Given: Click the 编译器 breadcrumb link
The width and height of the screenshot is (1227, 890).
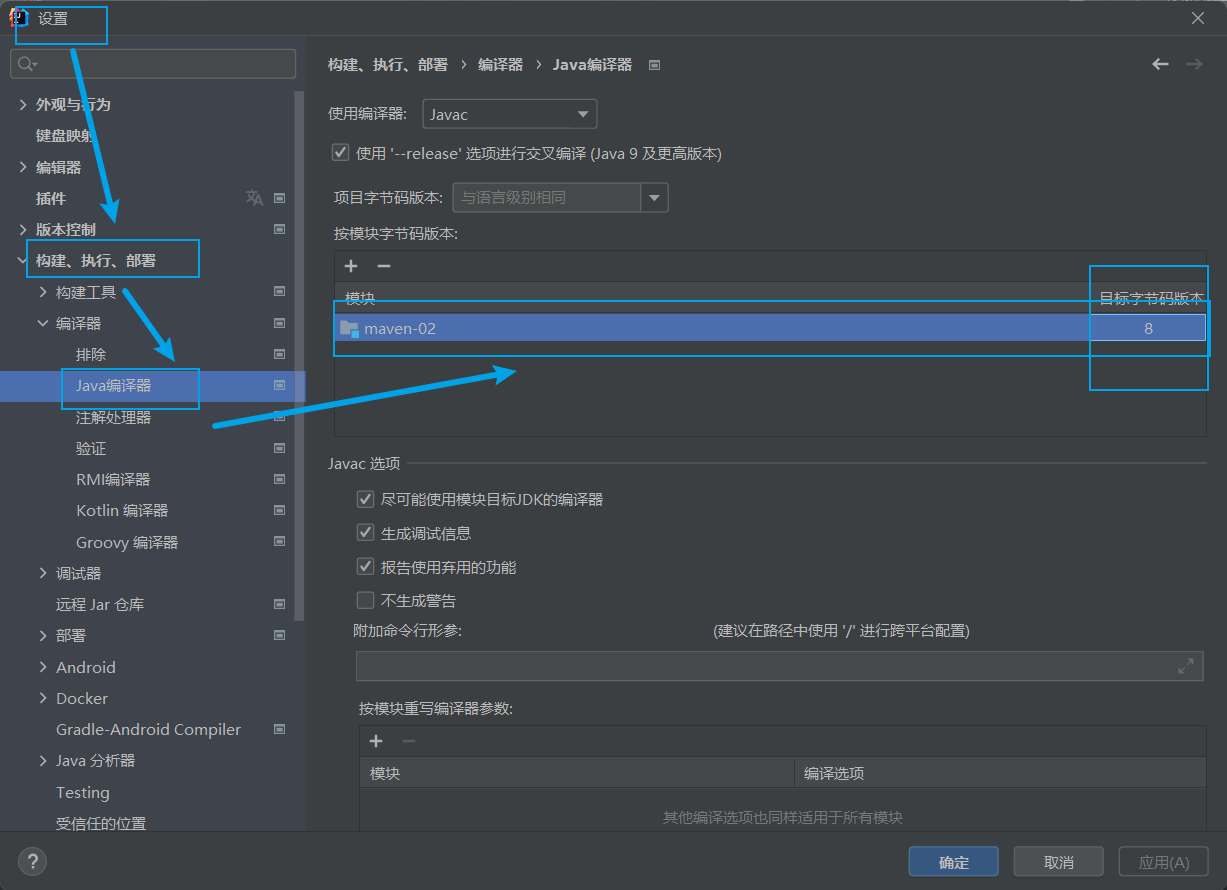Looking at the screenshot, I should [x=500, y=64].
